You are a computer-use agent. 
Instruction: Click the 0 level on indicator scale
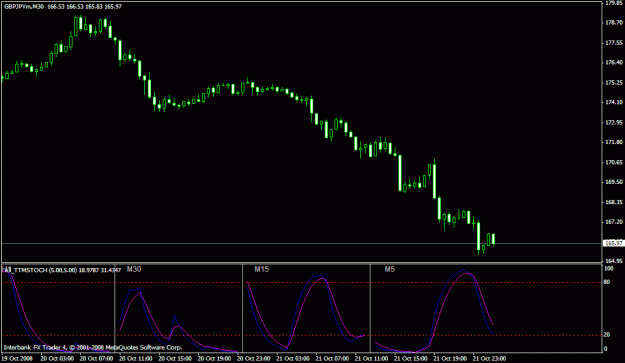click(x=606, y=349)
